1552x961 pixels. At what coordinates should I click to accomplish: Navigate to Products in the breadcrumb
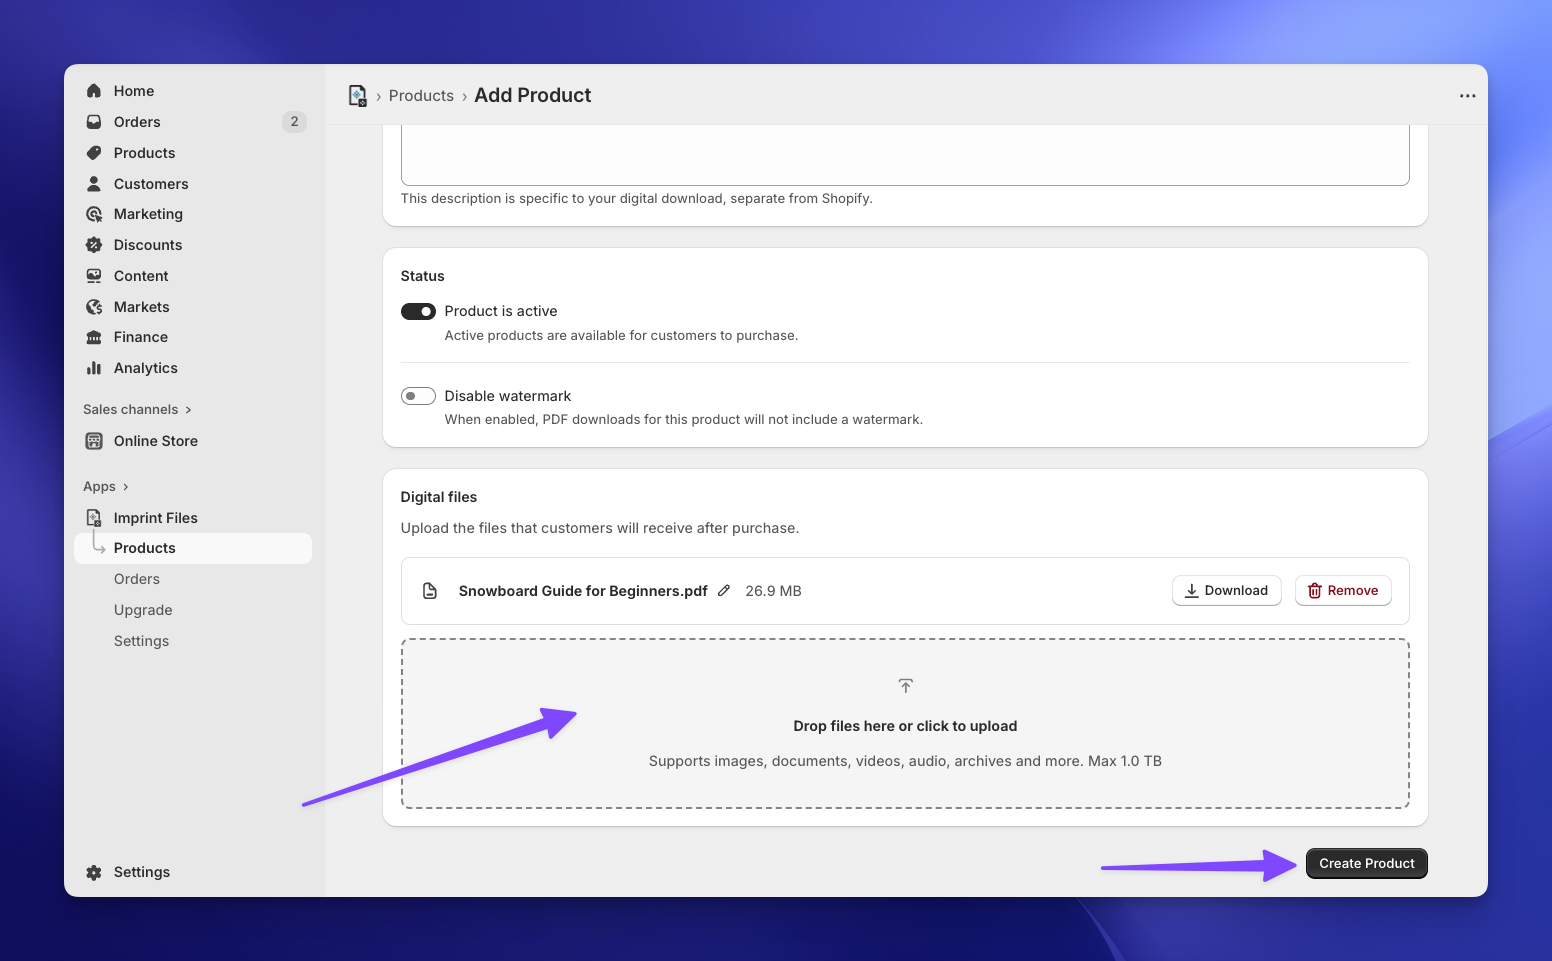421,95
